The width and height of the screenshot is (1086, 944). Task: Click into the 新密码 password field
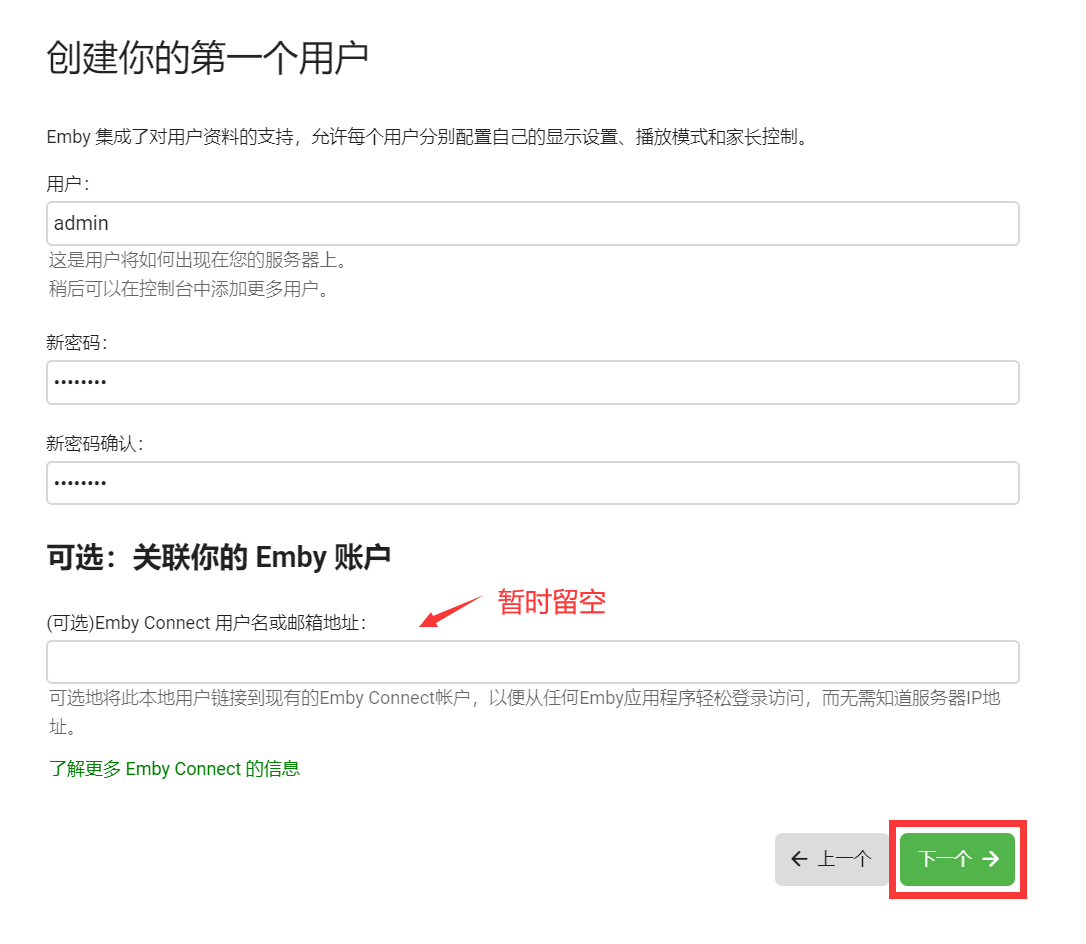(x=532, y=382)
